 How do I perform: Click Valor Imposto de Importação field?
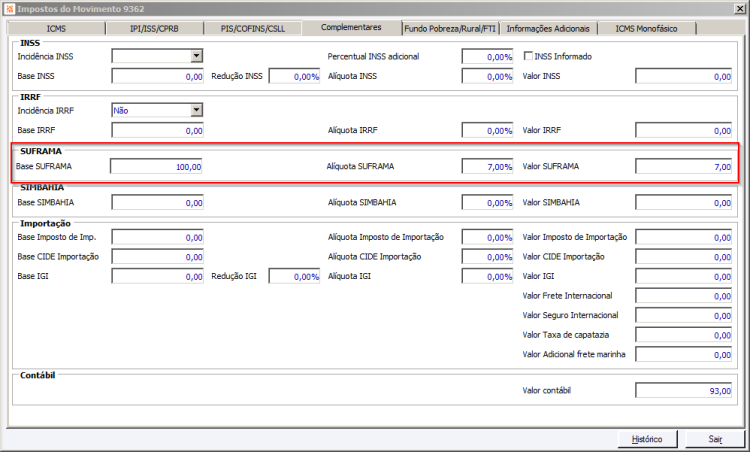[x=684, y=237]
